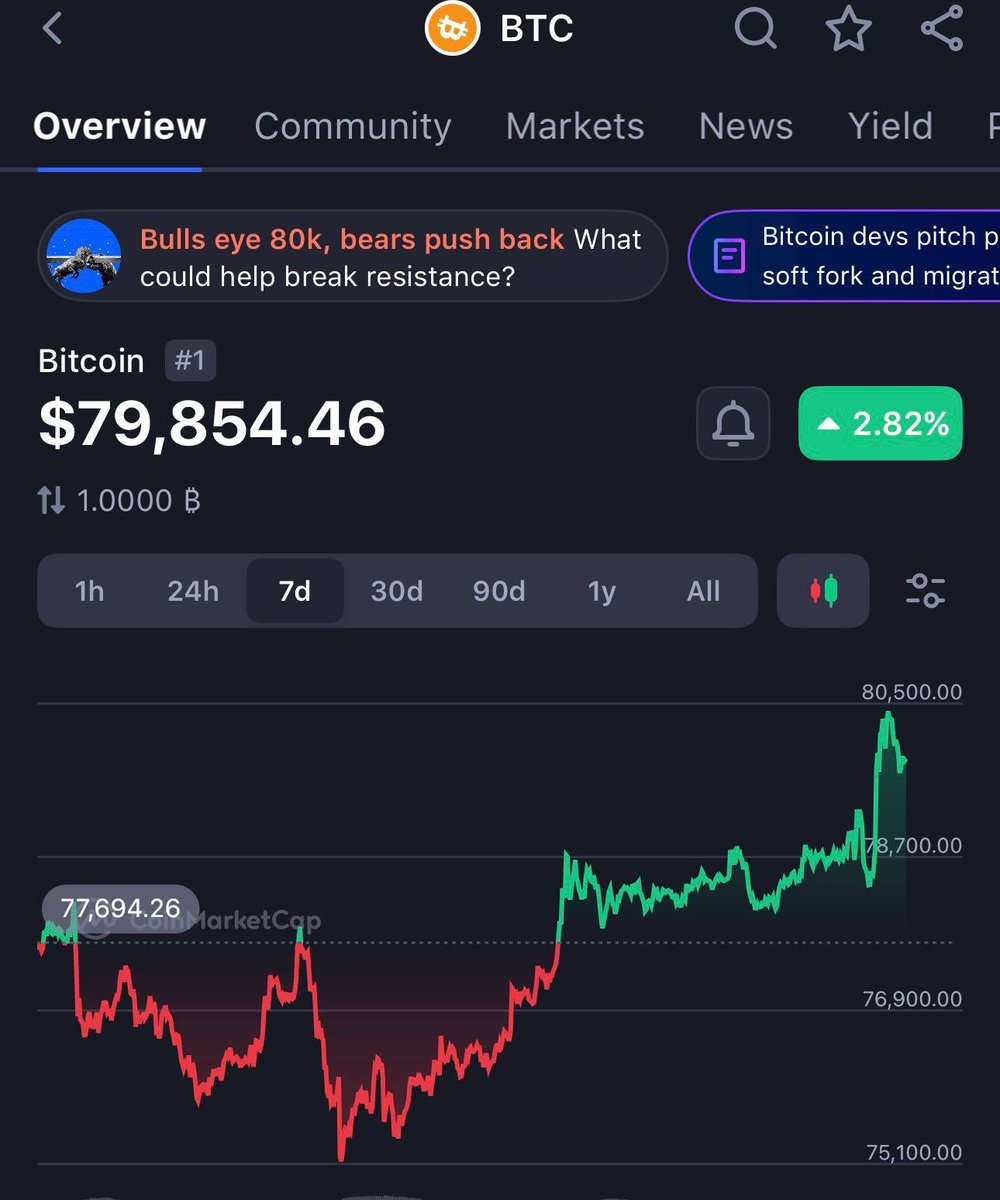Switch to the Community tab
The width and height of the screenshot is (1000, 1200).
click(352, 126)
